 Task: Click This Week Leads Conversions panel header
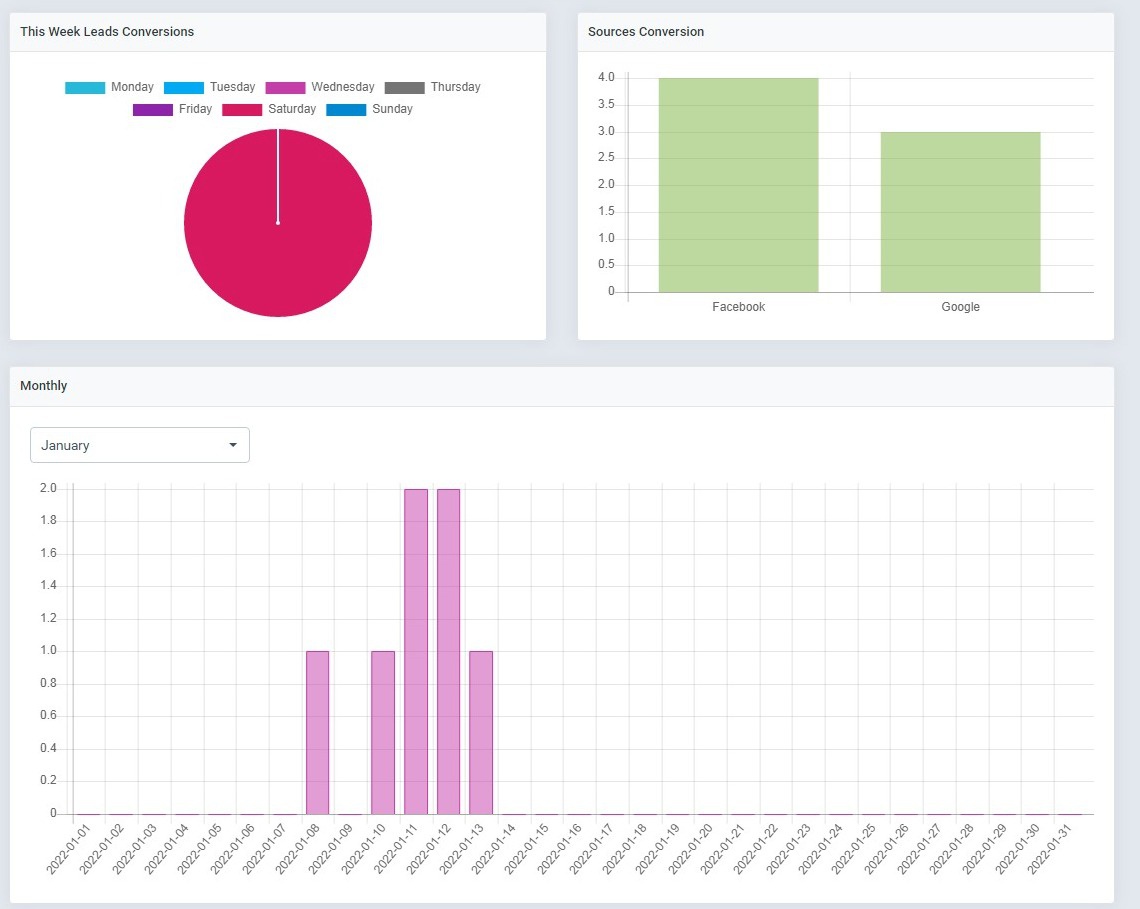107,32
